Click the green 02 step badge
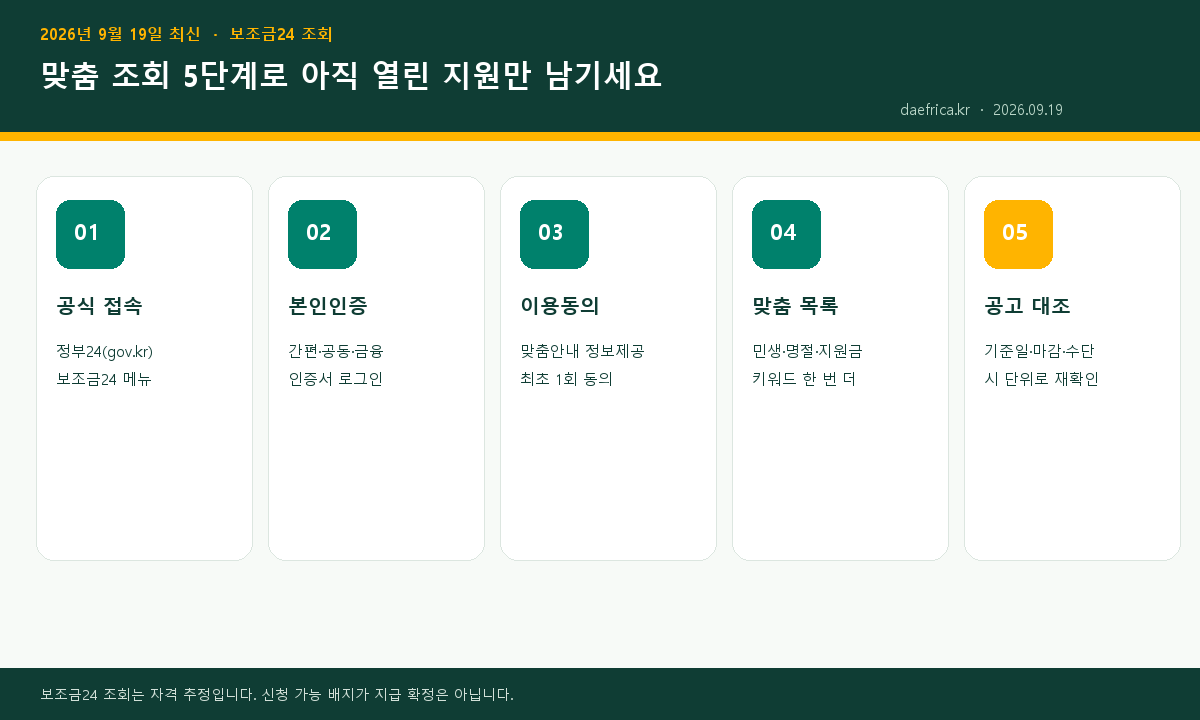The width and height of the screenshot is (1200, 720). click(322, 234)
